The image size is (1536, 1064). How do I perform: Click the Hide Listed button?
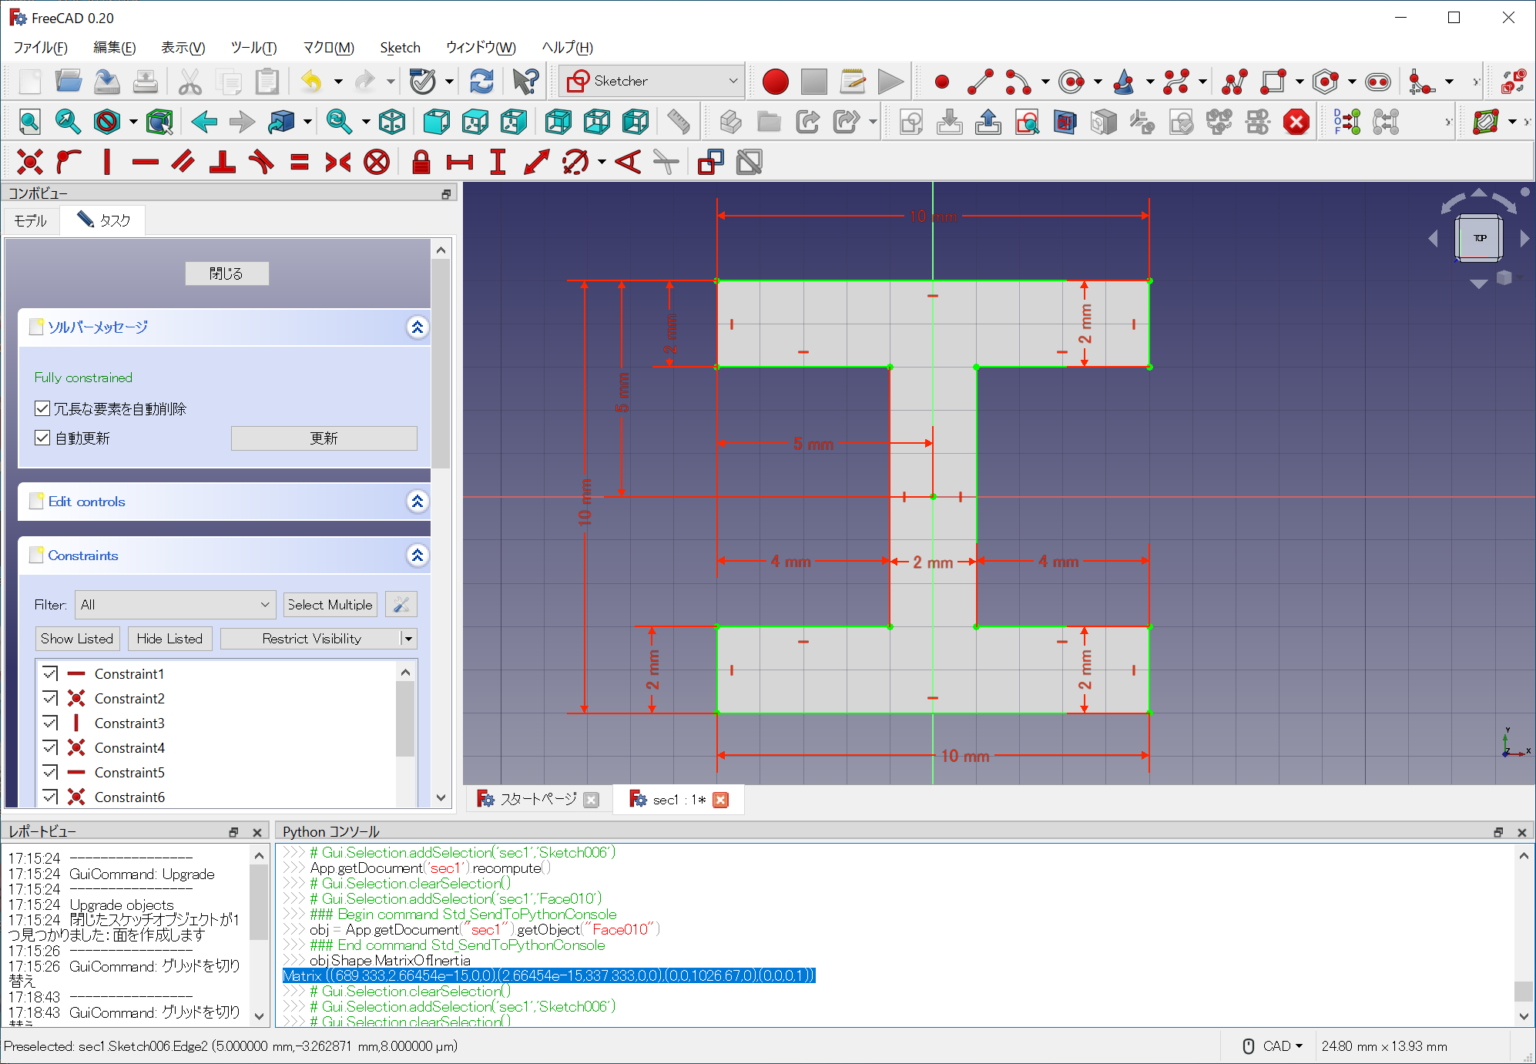[x=169, y=638]
